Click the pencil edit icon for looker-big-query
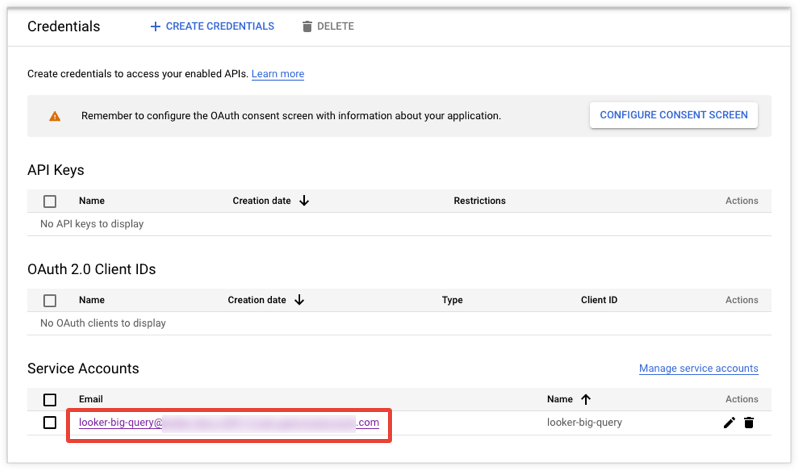The image size is (798, 470). click(729, 423)
